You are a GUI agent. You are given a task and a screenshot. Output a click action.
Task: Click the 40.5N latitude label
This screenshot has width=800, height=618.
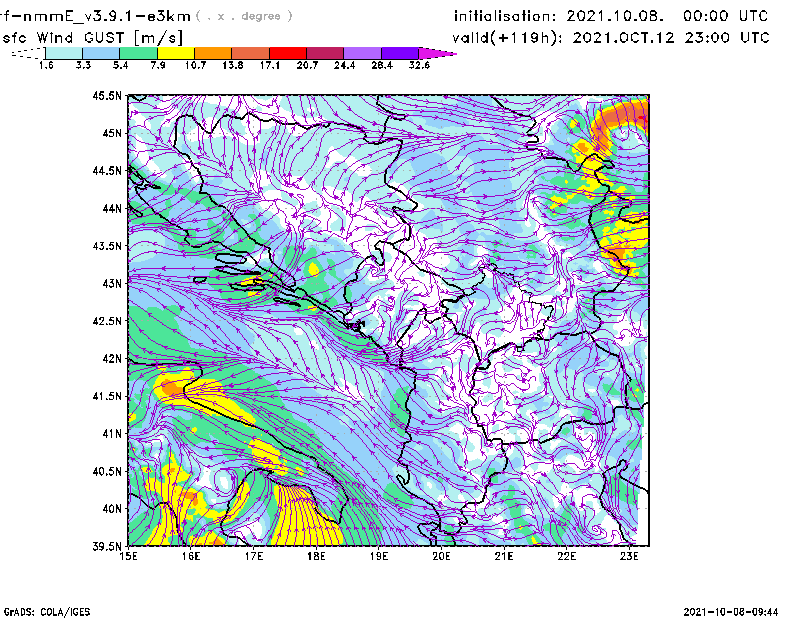(107, 471)
